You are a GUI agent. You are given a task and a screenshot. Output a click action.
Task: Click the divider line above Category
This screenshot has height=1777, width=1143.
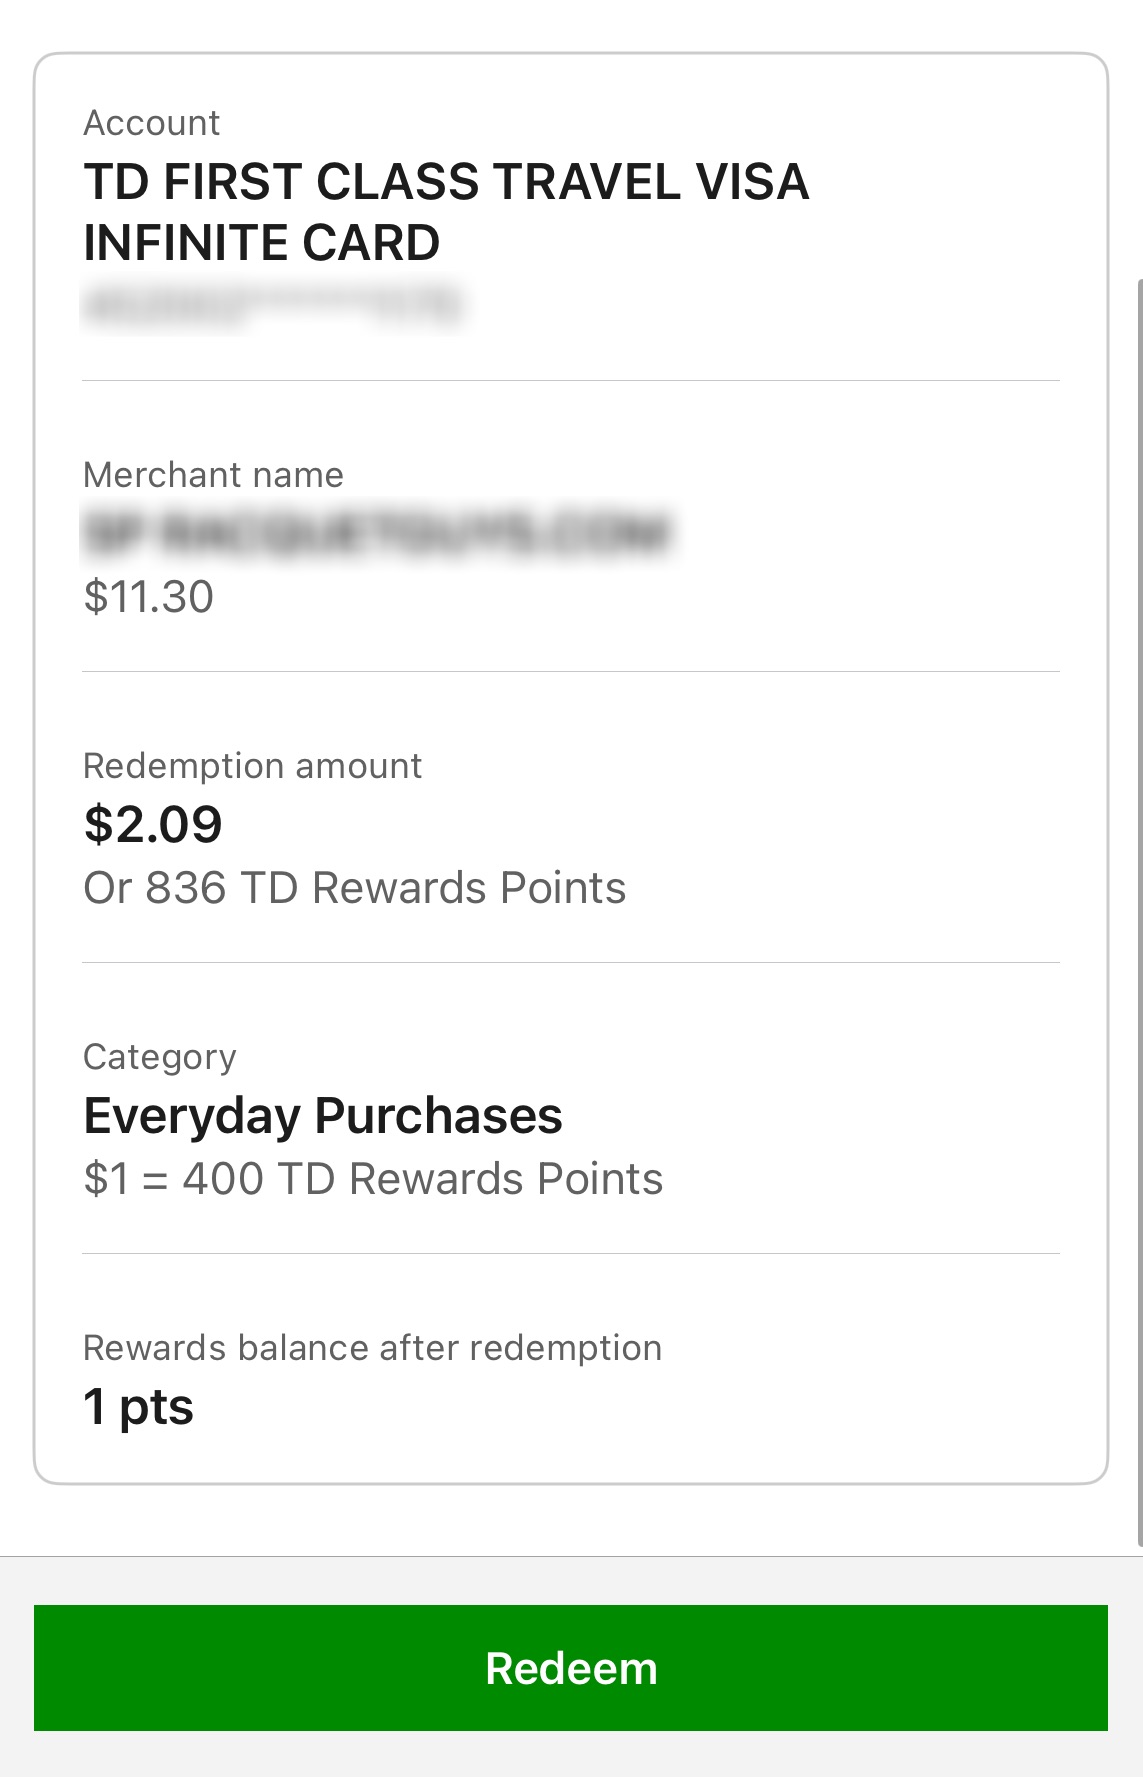click(x=571, y=962)
